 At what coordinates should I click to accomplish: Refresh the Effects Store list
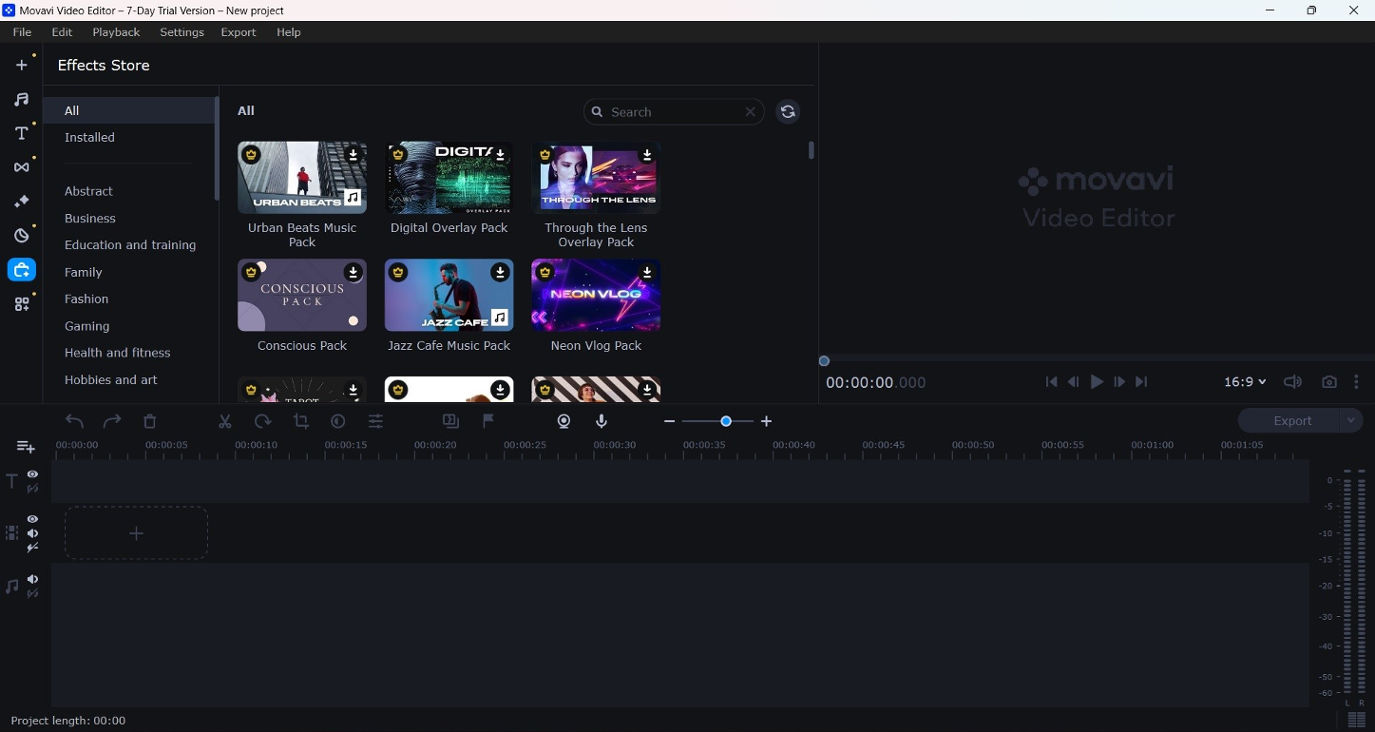tap(788, 112)
